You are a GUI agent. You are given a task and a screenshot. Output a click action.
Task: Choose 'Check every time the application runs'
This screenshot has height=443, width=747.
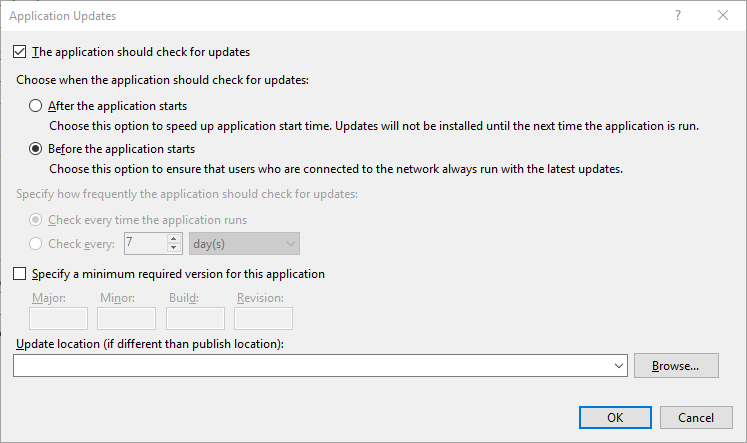tap(36, 220)
